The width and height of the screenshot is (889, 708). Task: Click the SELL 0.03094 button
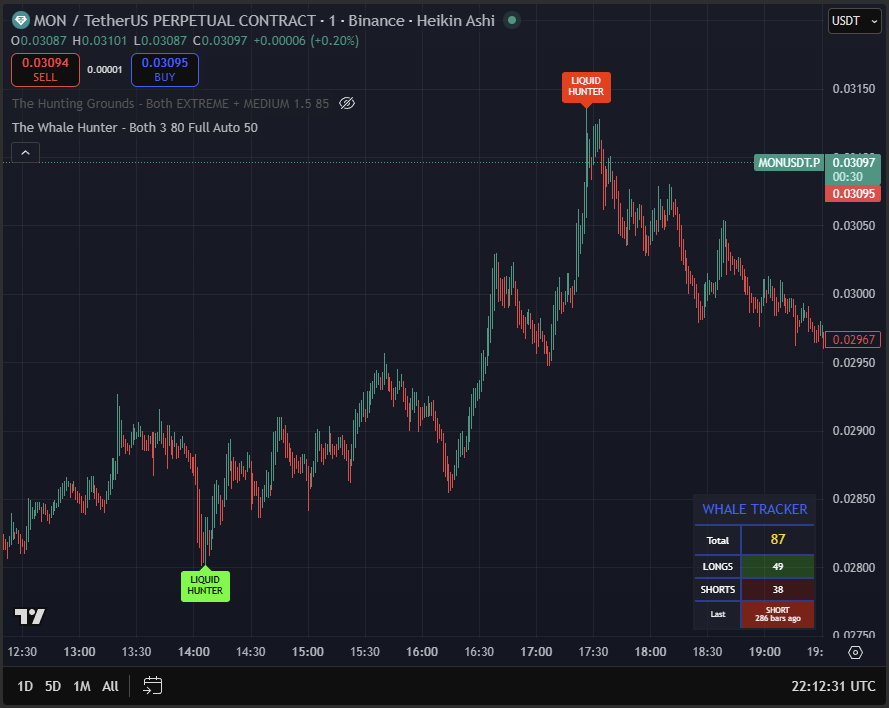point(44,70)
